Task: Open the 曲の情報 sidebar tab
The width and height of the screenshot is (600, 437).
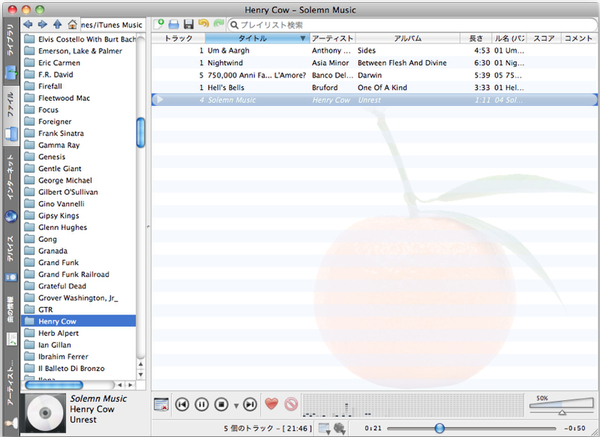Action: pos(11,321)
